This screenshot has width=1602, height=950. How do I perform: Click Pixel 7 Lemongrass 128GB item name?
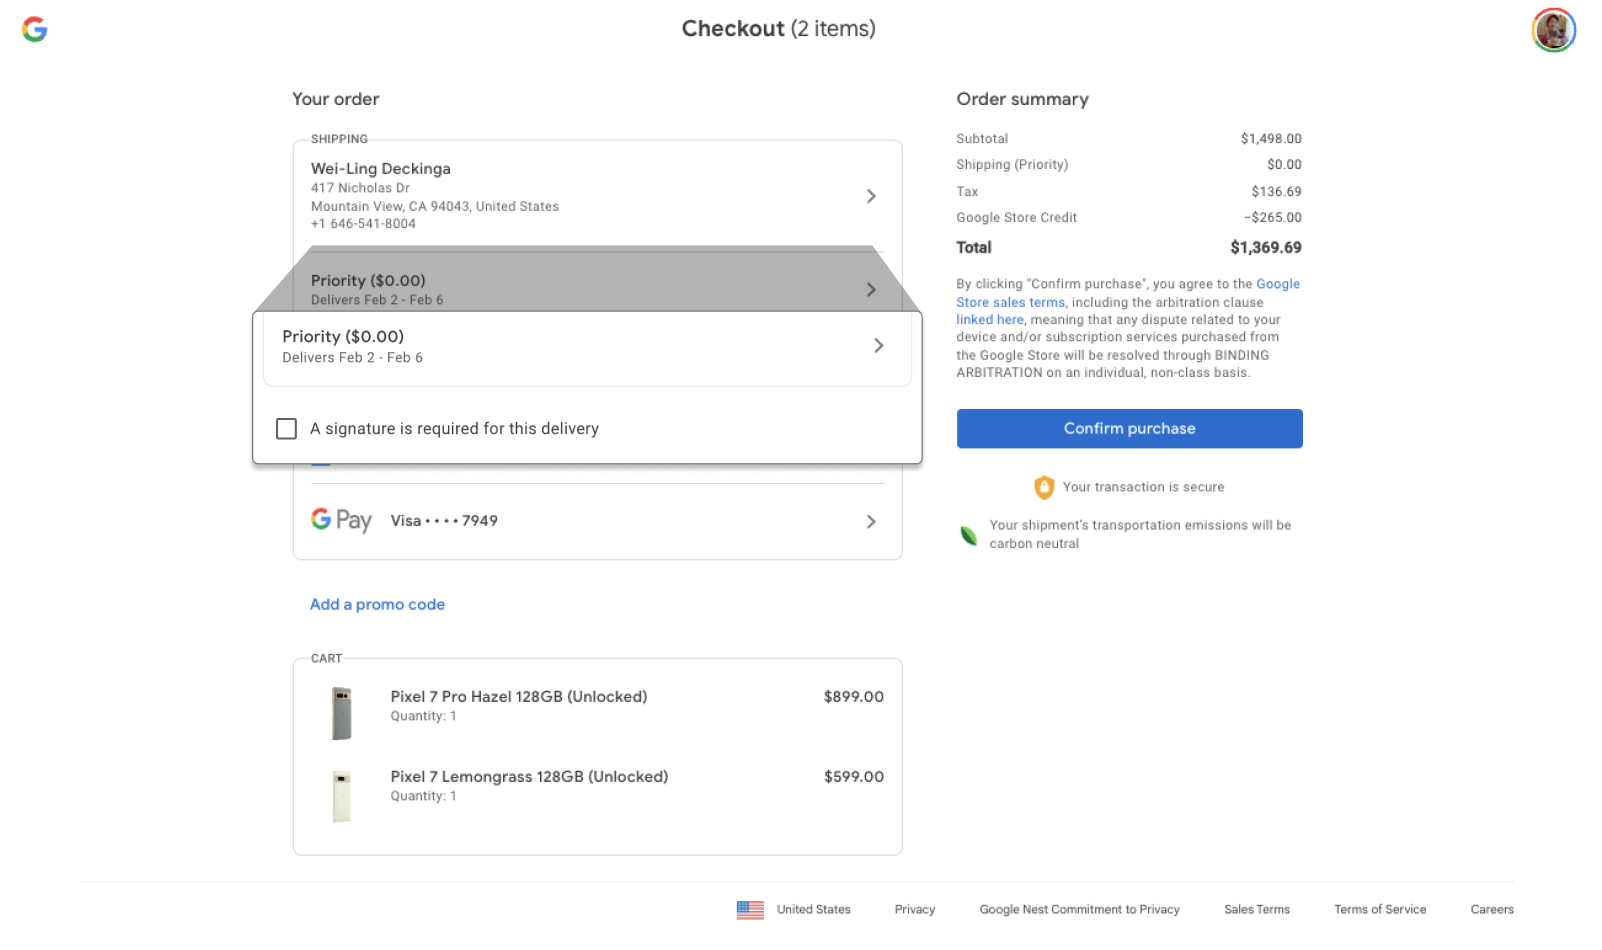[x=529, y=777]
